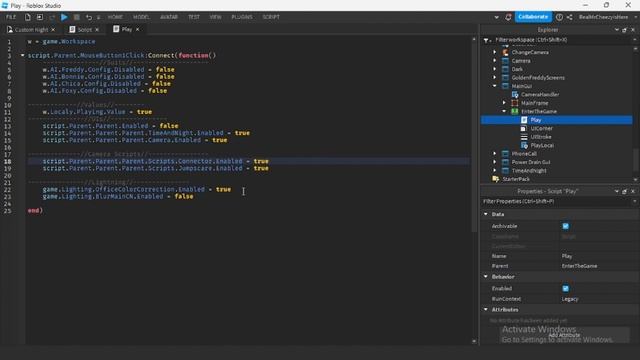Open the FILE menu
640x360 pixels.
point(11,17)
